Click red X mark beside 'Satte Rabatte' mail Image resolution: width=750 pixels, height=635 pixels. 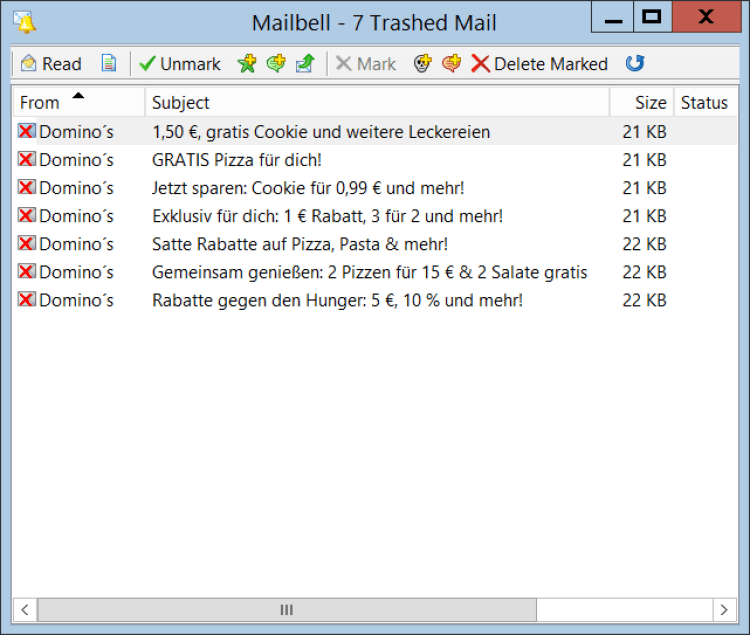coord(27,243)
